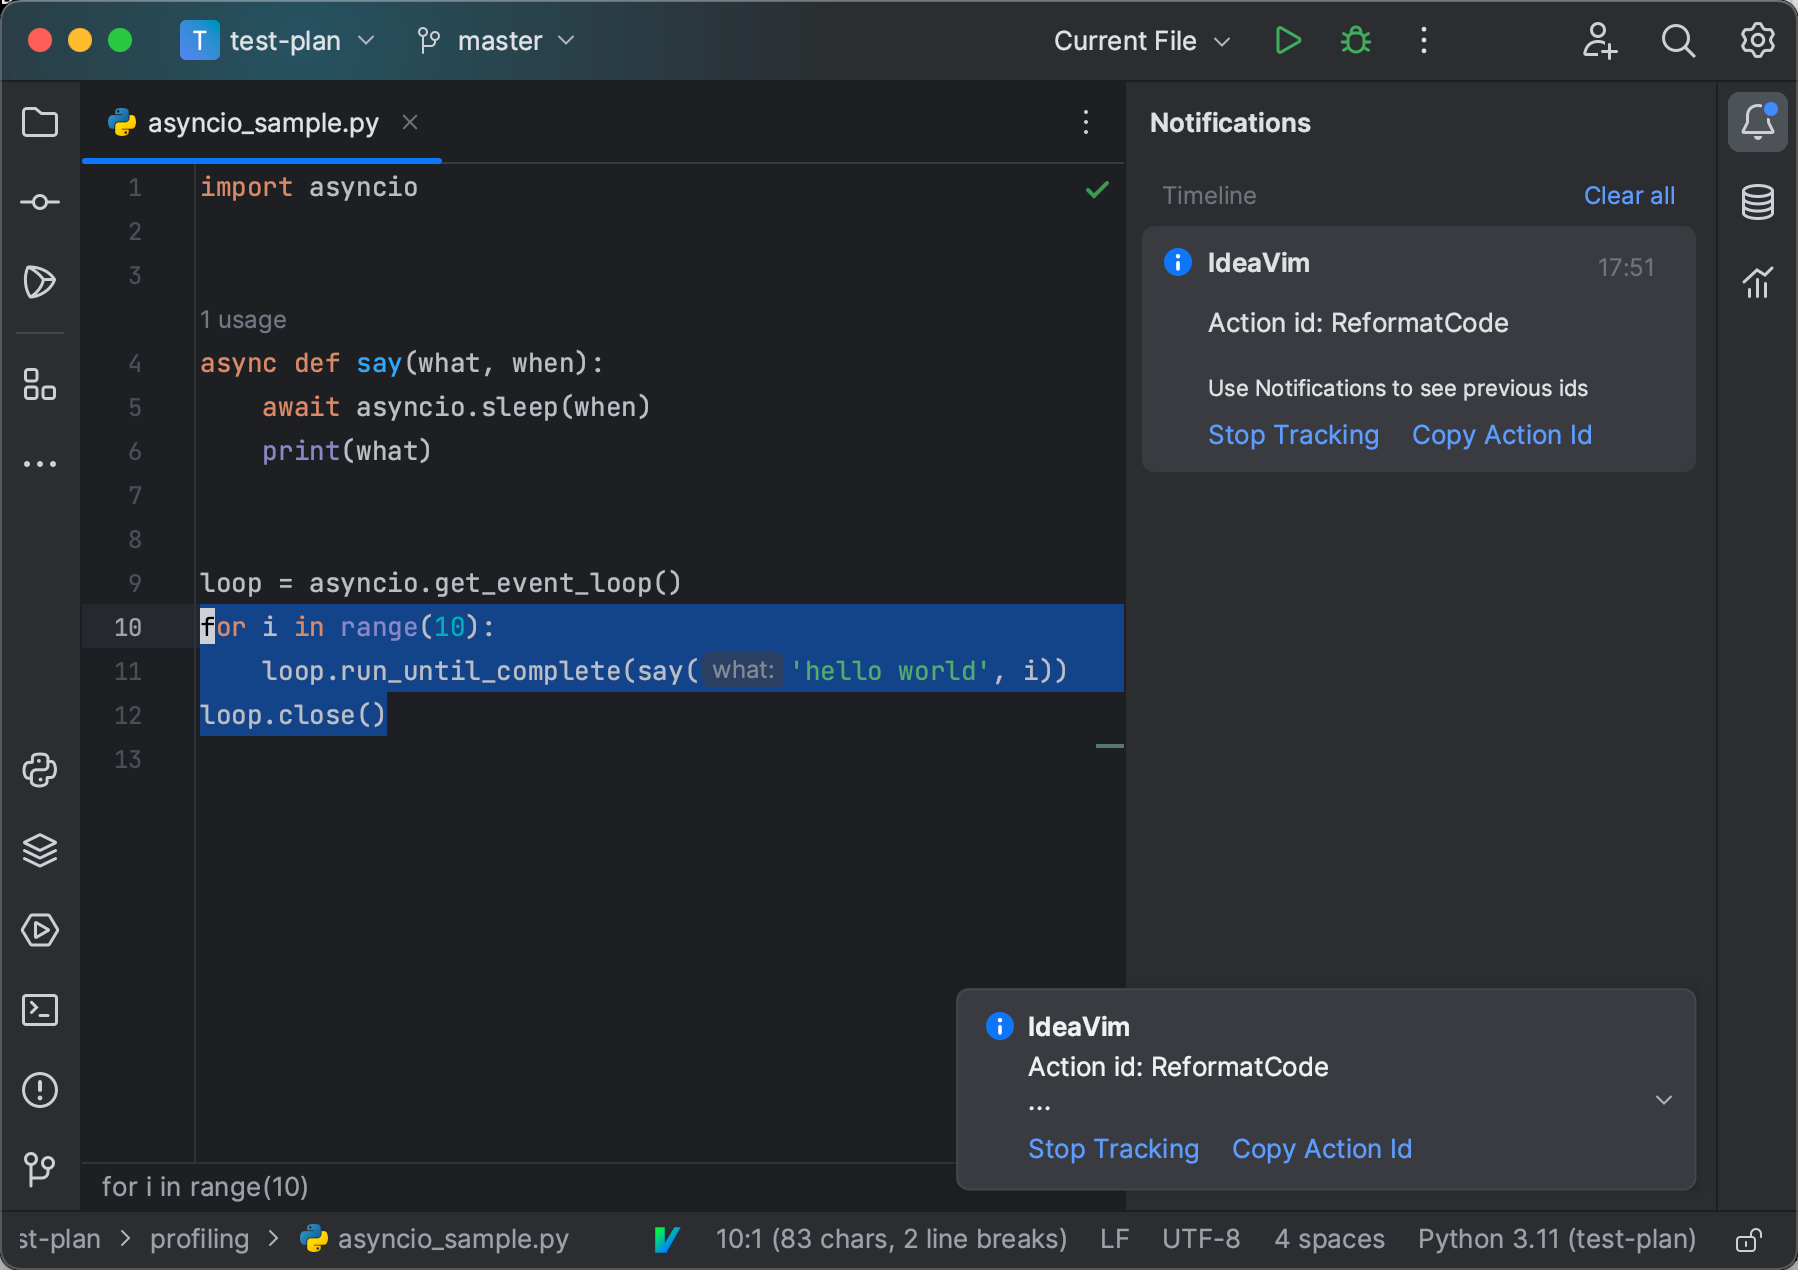Open the master branch popup
The height and width of the screenshot is (1270, 1798).
click(x=494, y=41)
